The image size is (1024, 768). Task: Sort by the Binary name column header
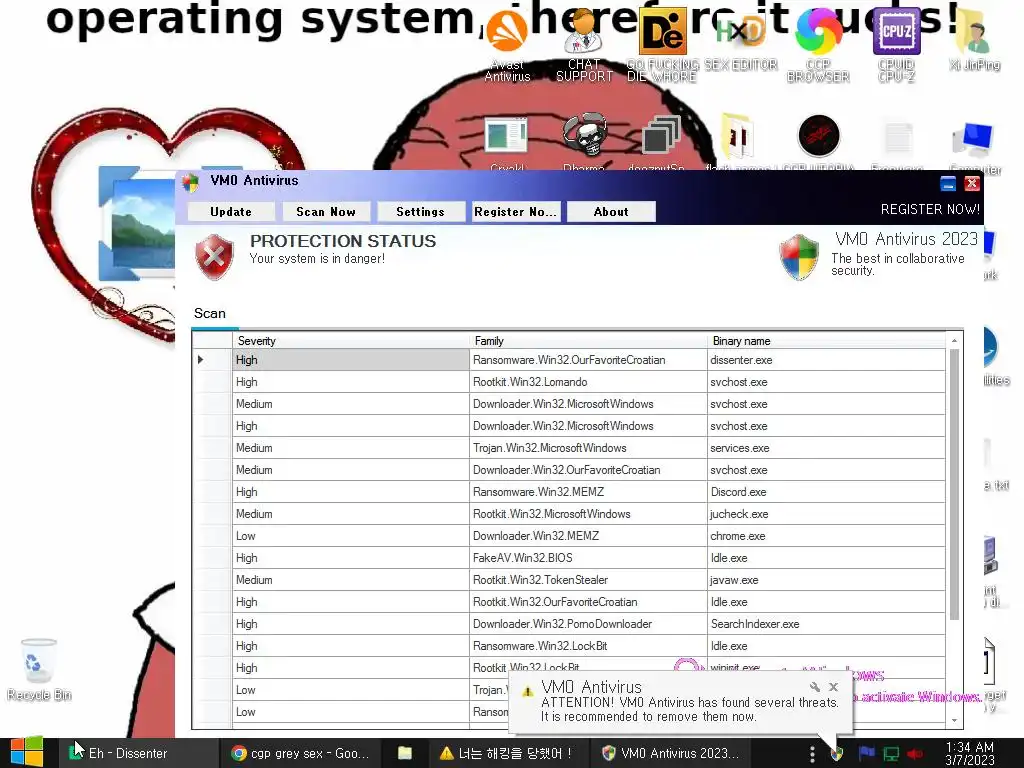[x=827, y=341]
